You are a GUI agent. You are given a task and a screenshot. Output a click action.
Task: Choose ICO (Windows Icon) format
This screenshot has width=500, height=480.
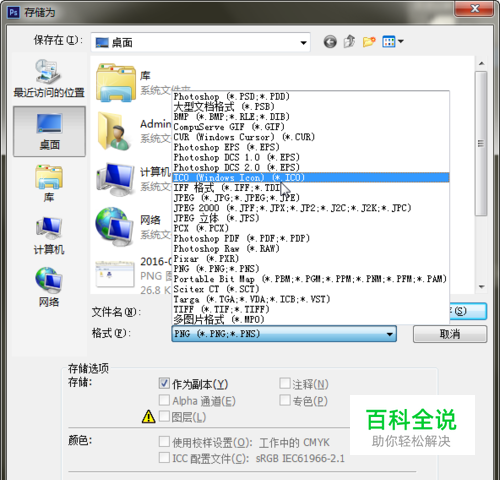[x=311, y=177]
